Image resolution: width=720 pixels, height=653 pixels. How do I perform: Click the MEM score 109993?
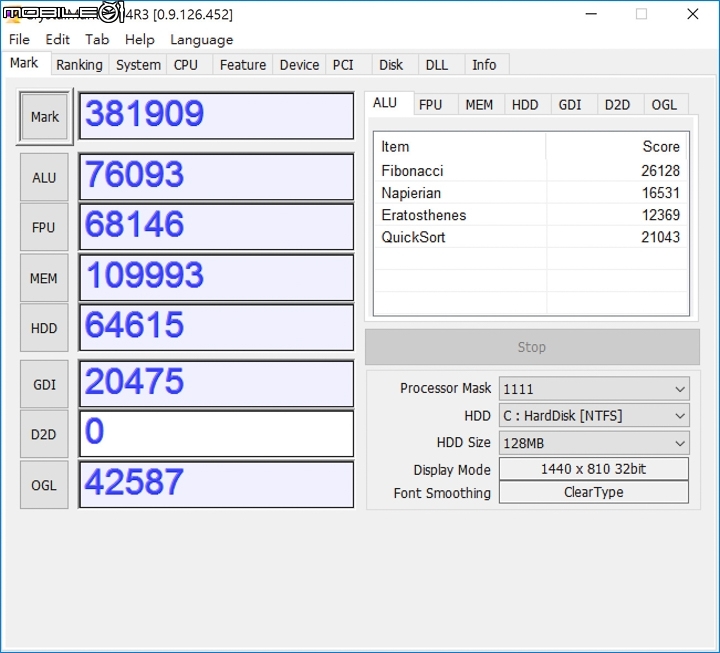click(x=216, y=277)
